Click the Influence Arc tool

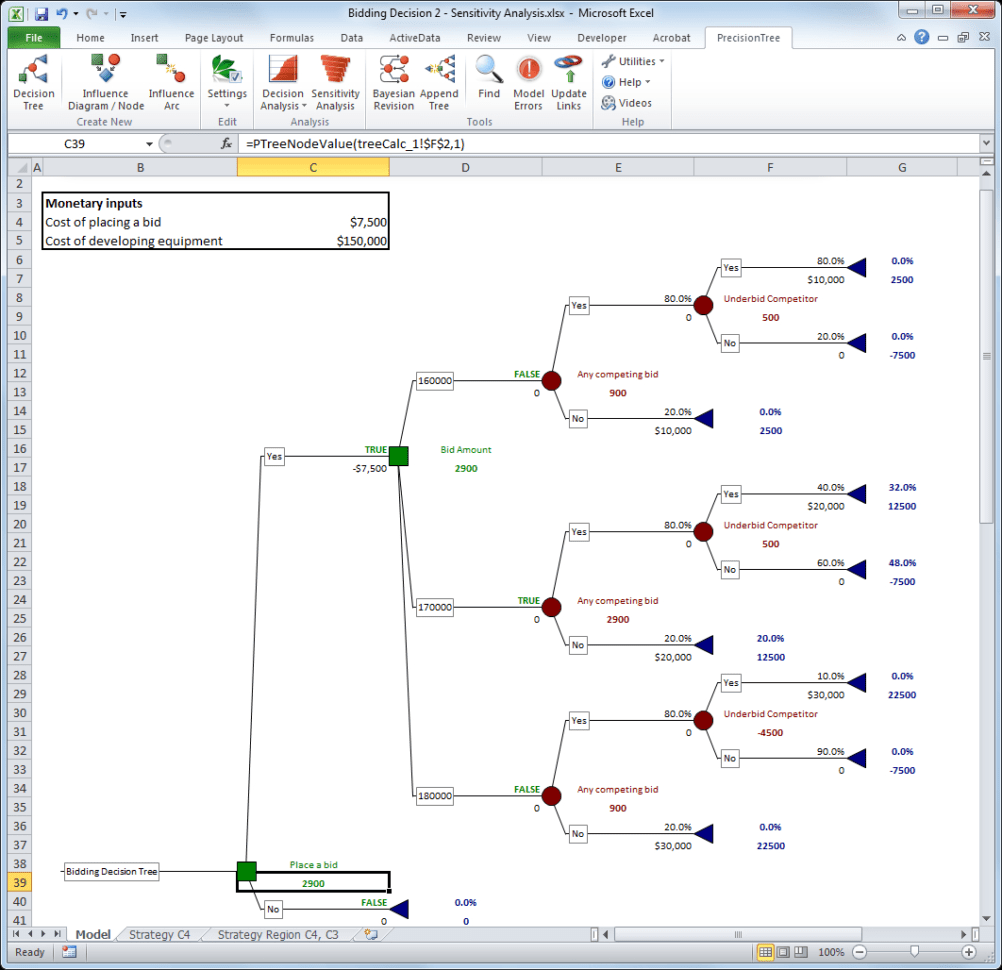(x=170, y=80)
